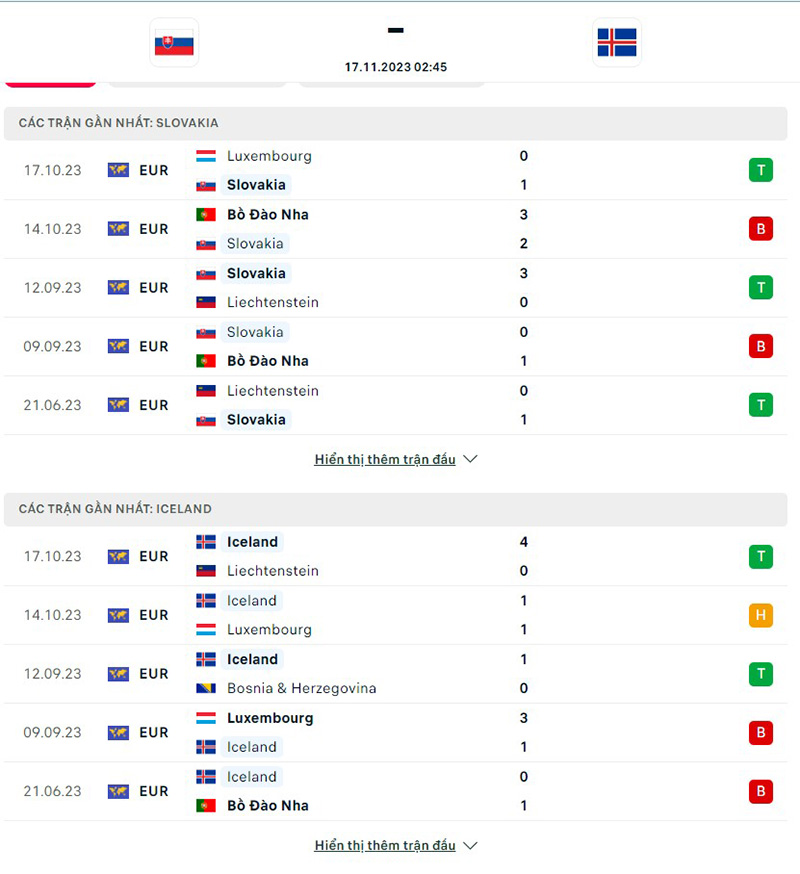Click the green T badge on the Luxembourg-Slovakia row
This screenshot has width=800, height=874.
coord(761,170)
